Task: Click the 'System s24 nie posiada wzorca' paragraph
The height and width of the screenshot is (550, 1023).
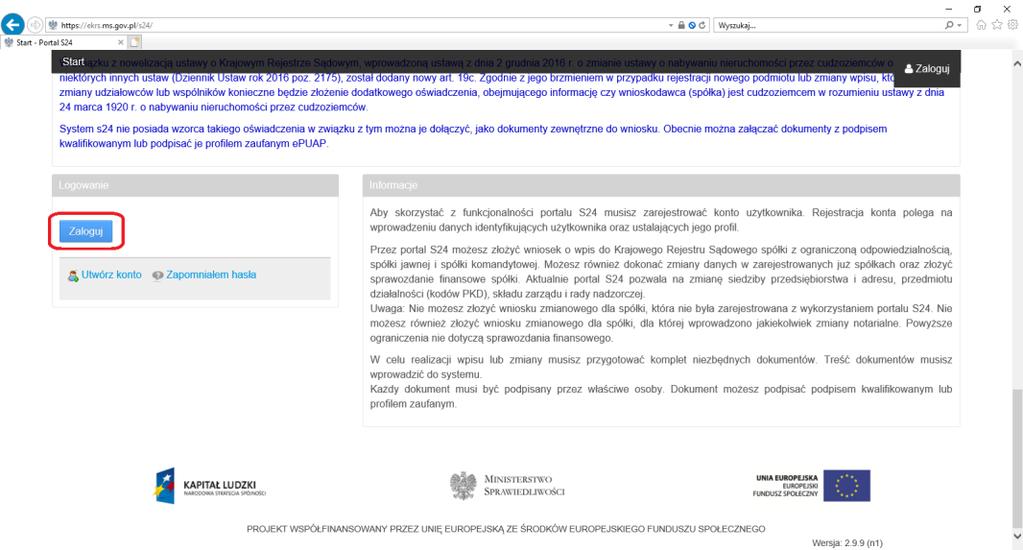Action: pyautogui.click(x=473, y=136)
